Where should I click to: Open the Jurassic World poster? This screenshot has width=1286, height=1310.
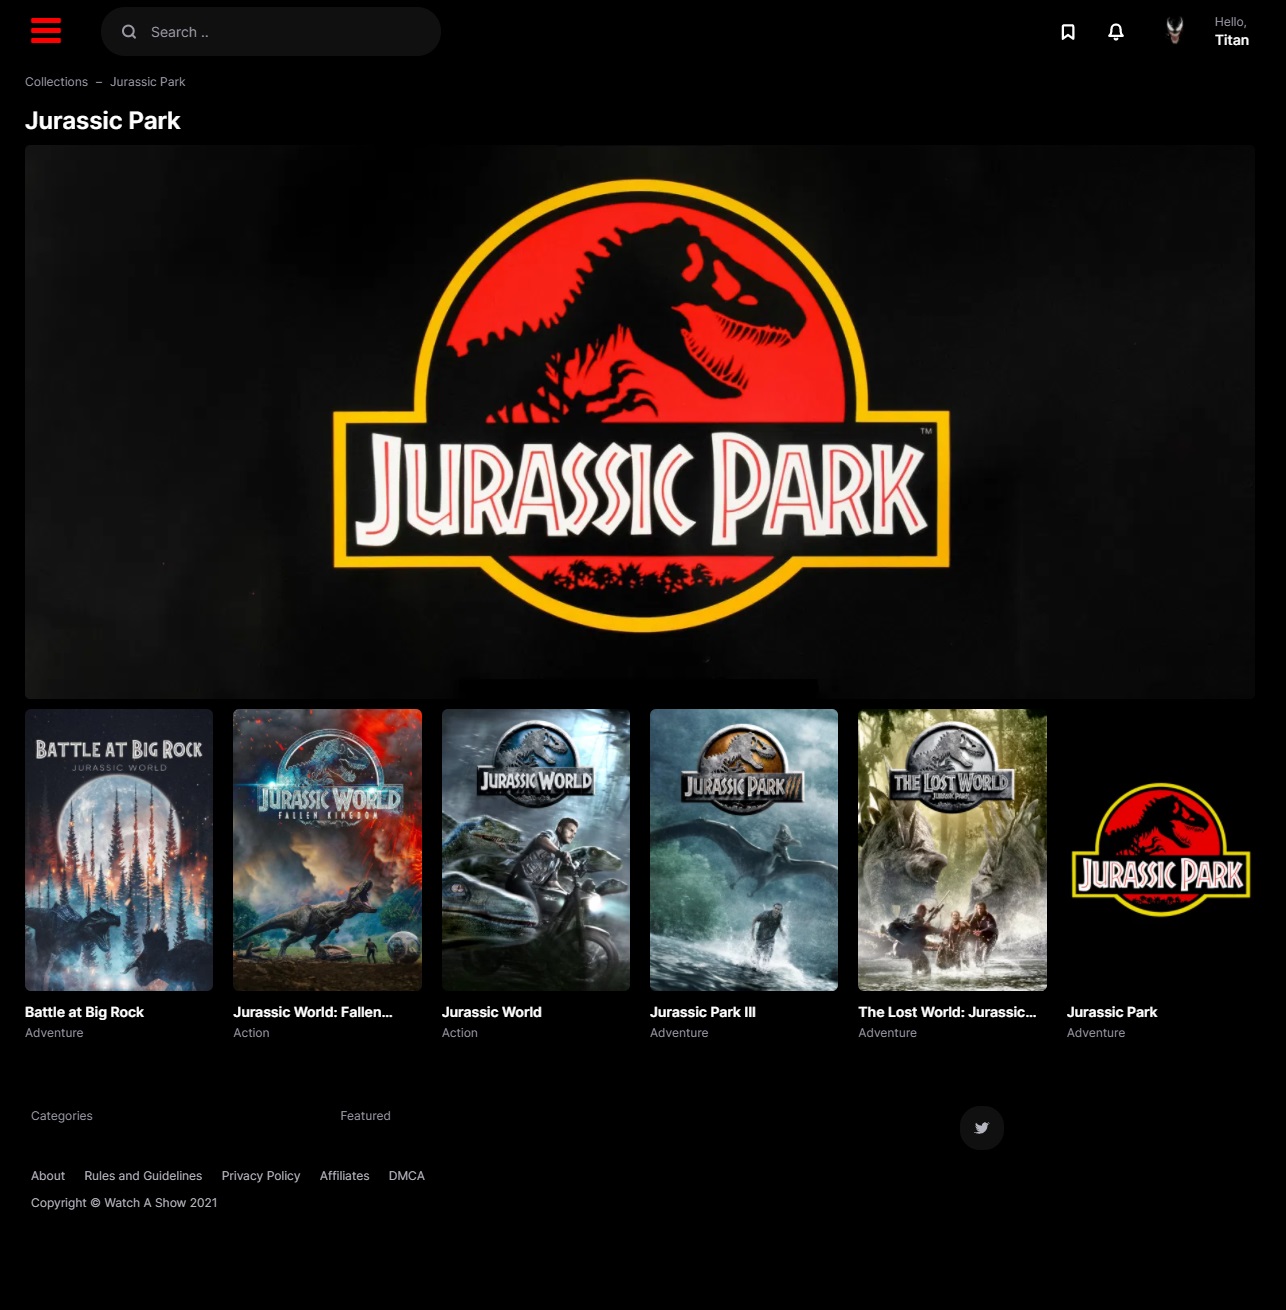coord(536,850)
